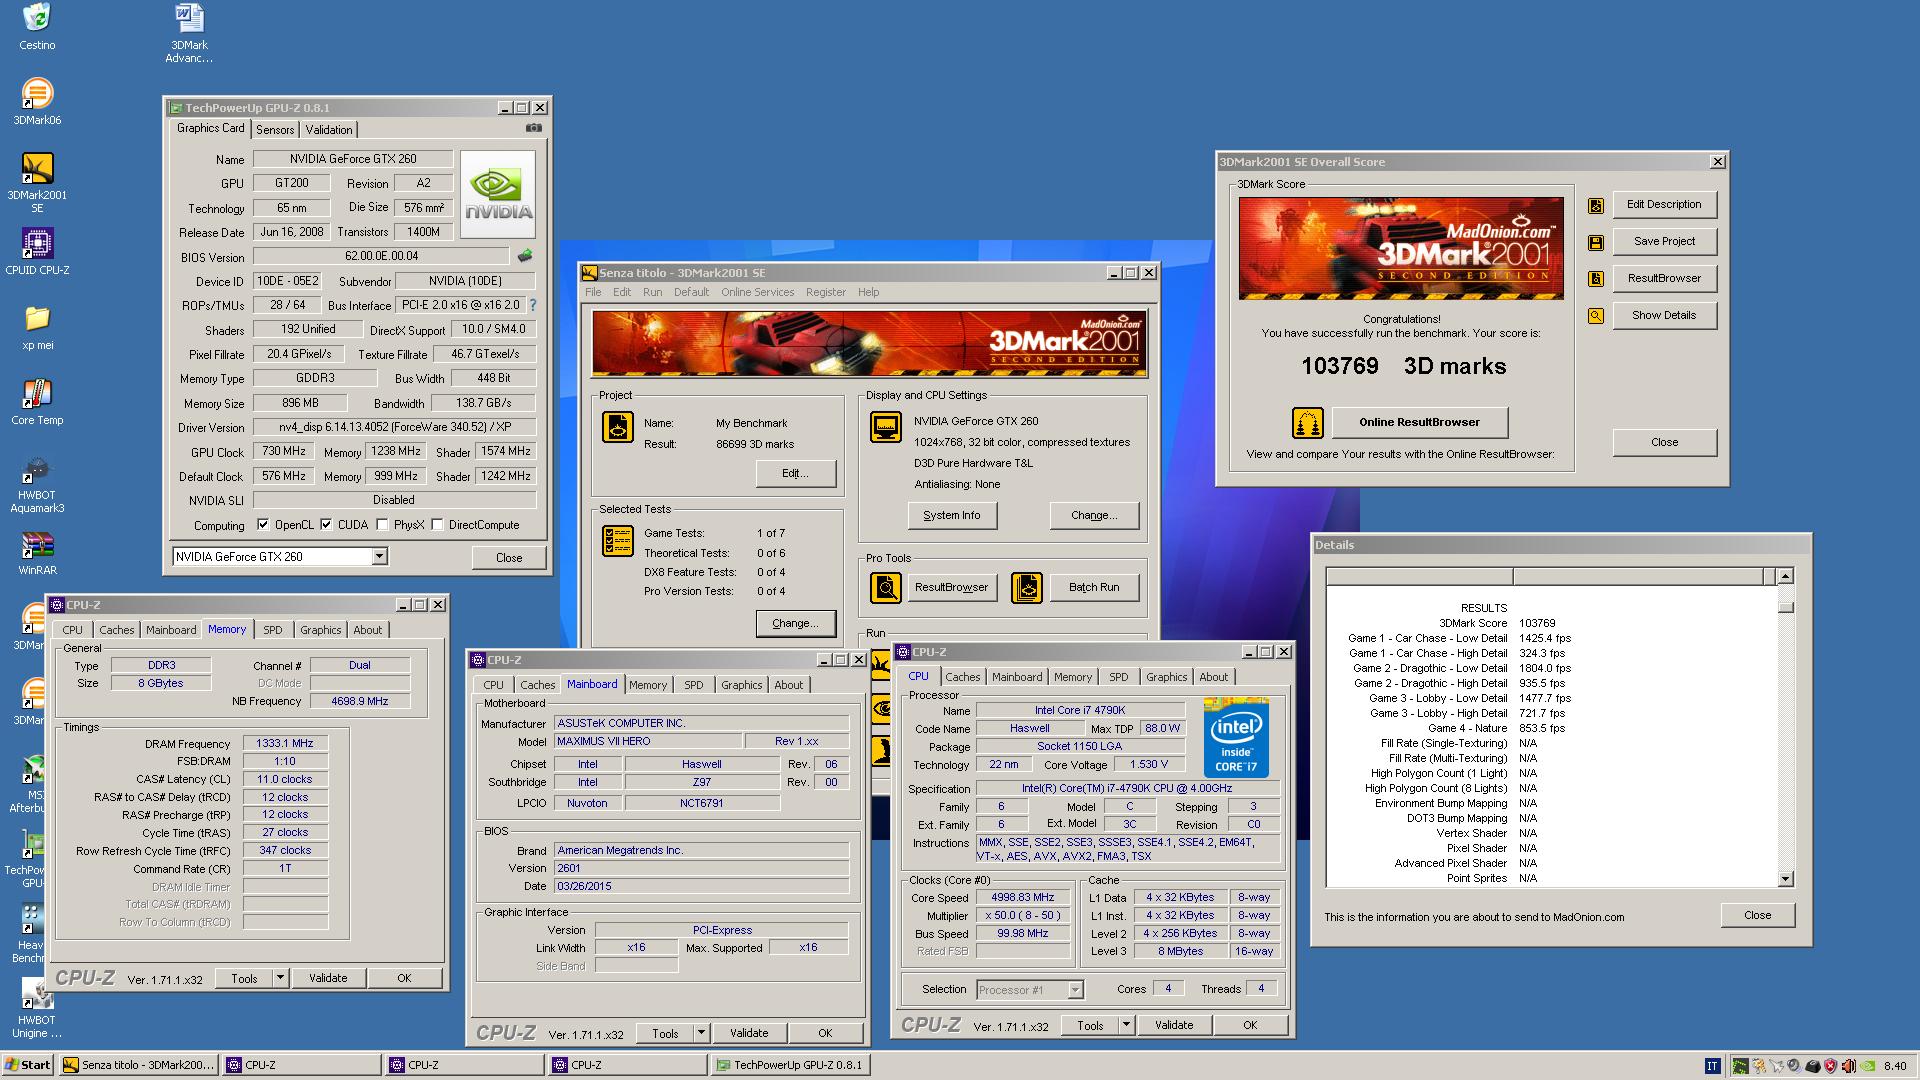Viewport: 1920px width, 1080px height.
Task: Select Caches tab in CPU-Z CPU window
Action: coord(963,677)
